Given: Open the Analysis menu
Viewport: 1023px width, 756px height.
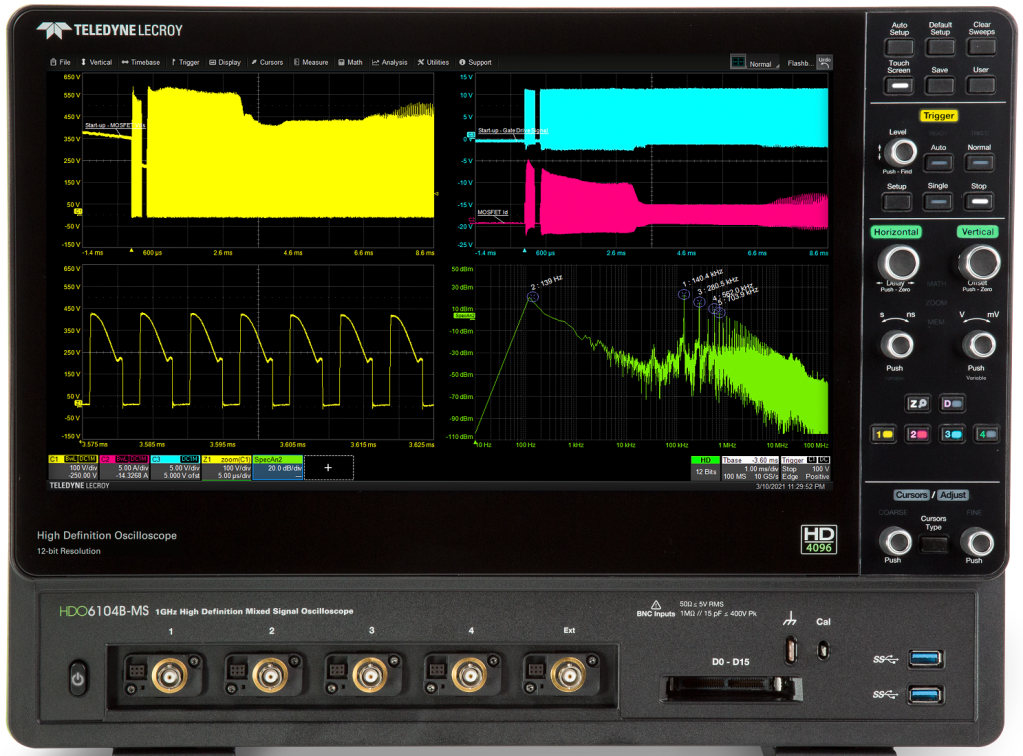Looking at the screenshot, I should tap(389, 63).
